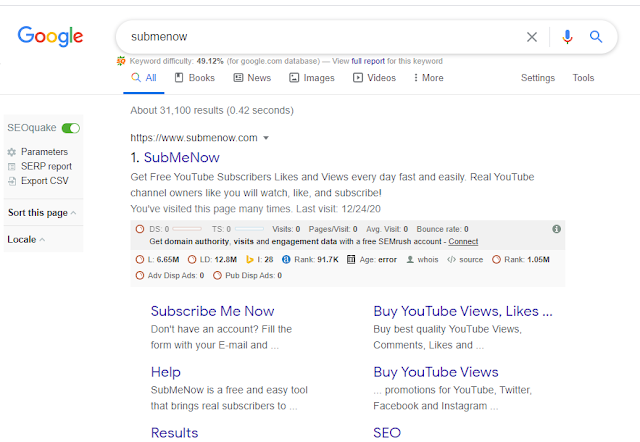Open dropdown arrow next to submenow.com URL
The width and height of the screenshot is (640, 442).
[266, 138]
